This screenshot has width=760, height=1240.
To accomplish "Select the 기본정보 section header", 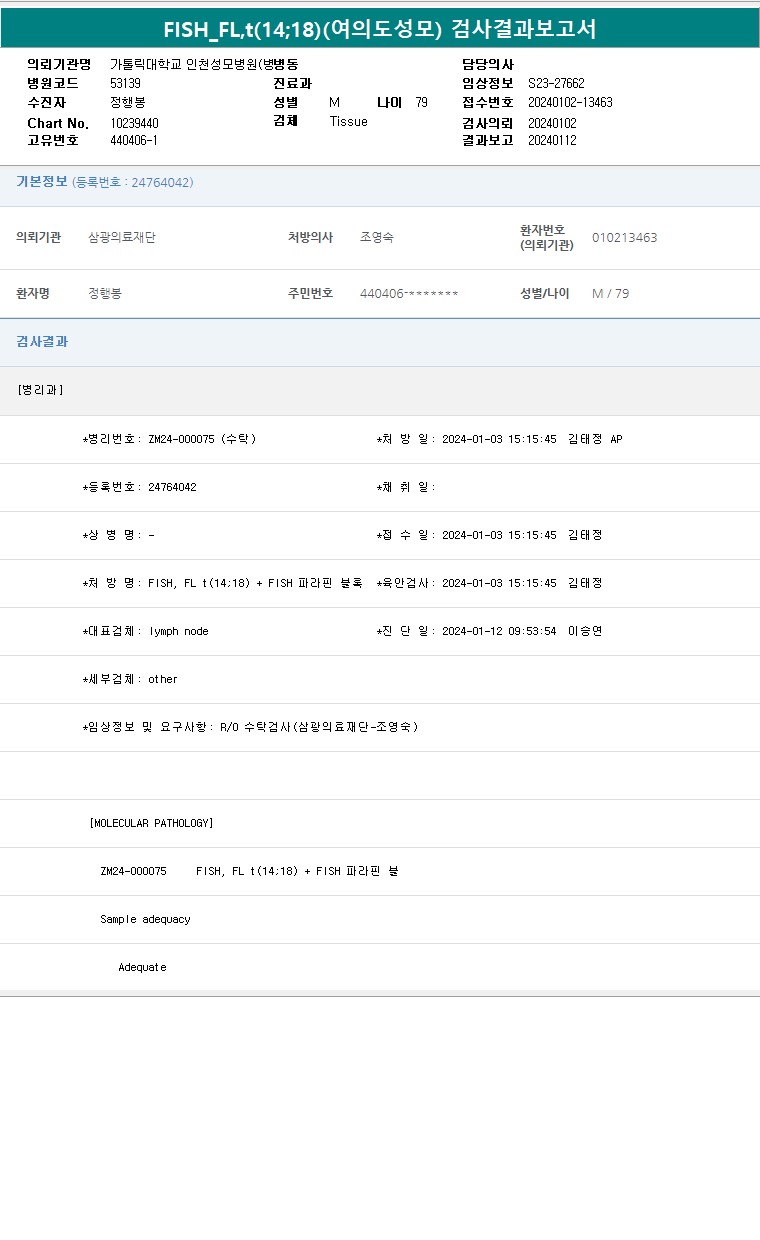I will (42, 182).
